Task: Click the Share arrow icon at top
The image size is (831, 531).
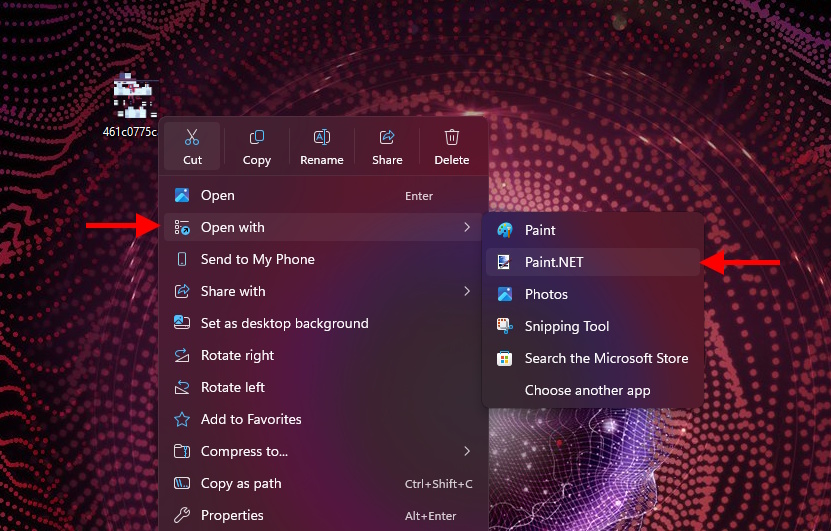Action: 387,137
